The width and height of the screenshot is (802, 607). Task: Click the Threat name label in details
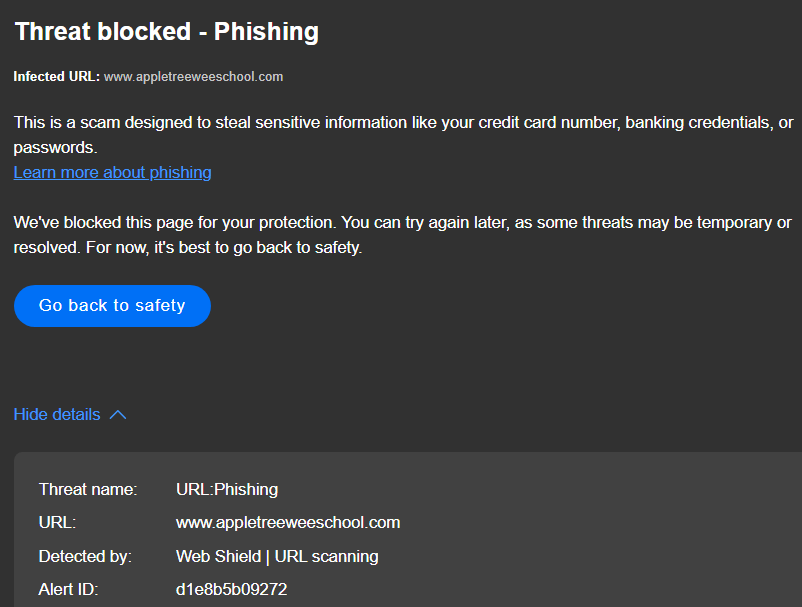point(88,490)
